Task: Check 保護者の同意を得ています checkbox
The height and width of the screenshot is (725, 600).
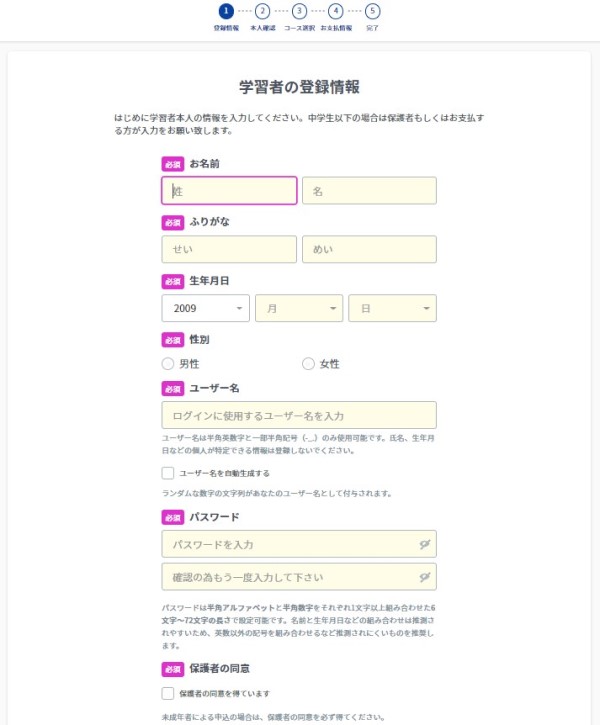Action: point(168,693)
